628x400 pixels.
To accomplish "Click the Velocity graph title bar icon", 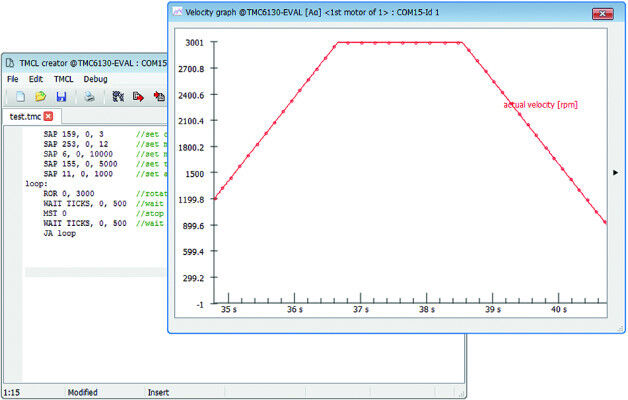I will pos(177,12).
